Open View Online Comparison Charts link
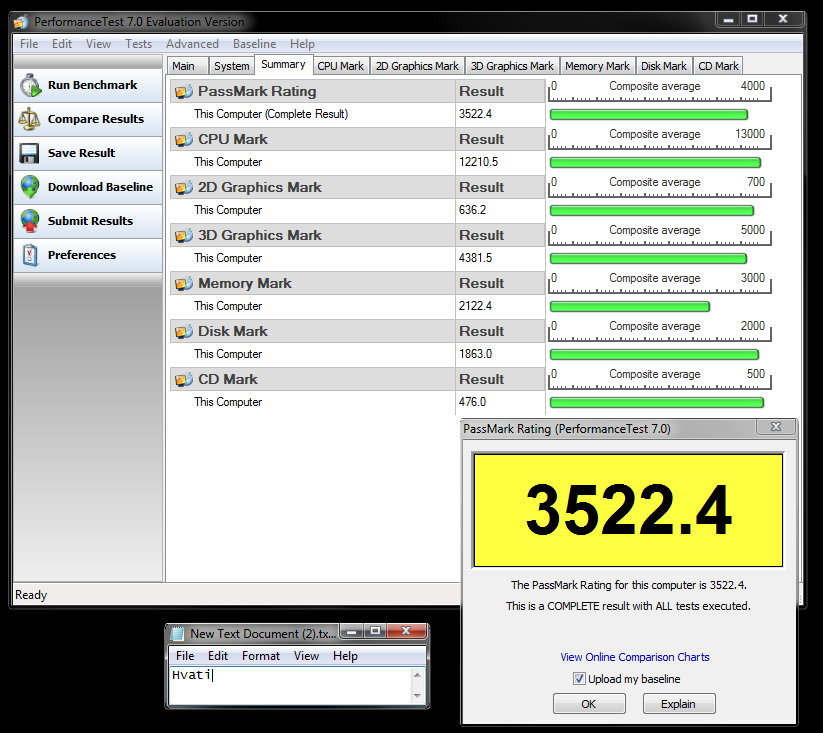This screenshot has width=823, height=733. (x=635, y=657)
